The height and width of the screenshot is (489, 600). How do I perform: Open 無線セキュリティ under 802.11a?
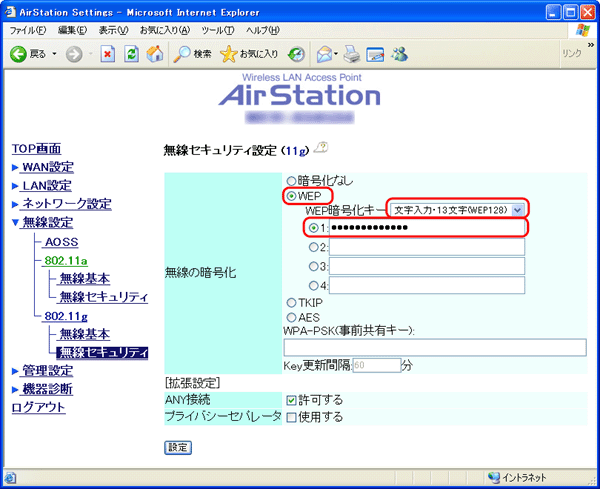(x=104, y=297)
